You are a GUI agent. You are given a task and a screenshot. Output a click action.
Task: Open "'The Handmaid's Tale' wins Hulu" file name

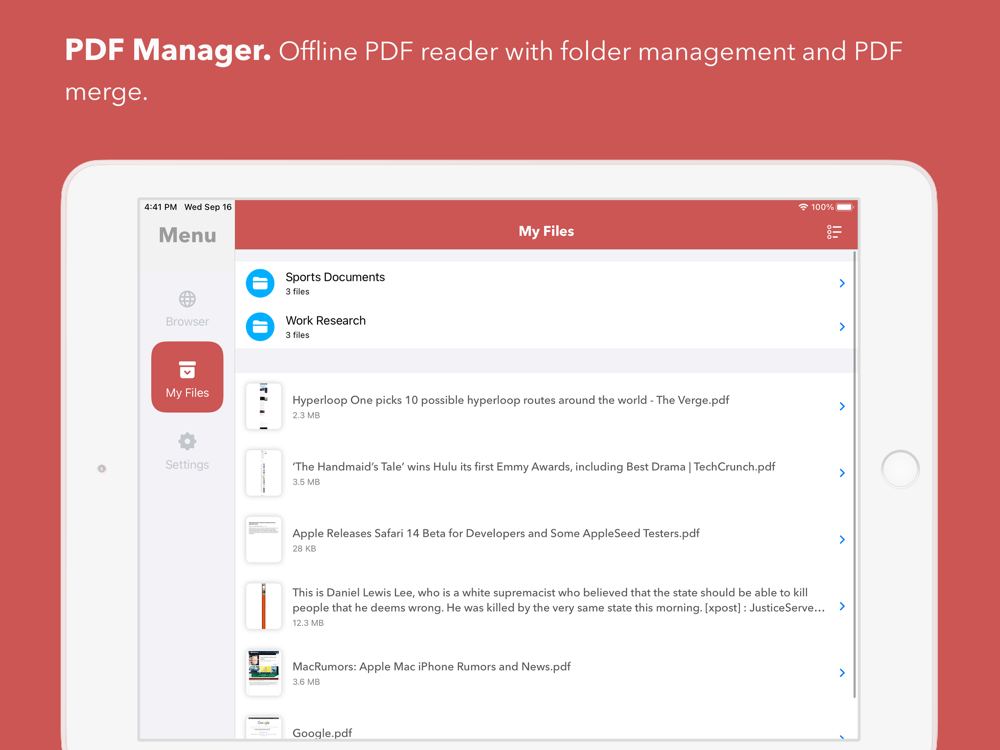click(x=534, y=466)
